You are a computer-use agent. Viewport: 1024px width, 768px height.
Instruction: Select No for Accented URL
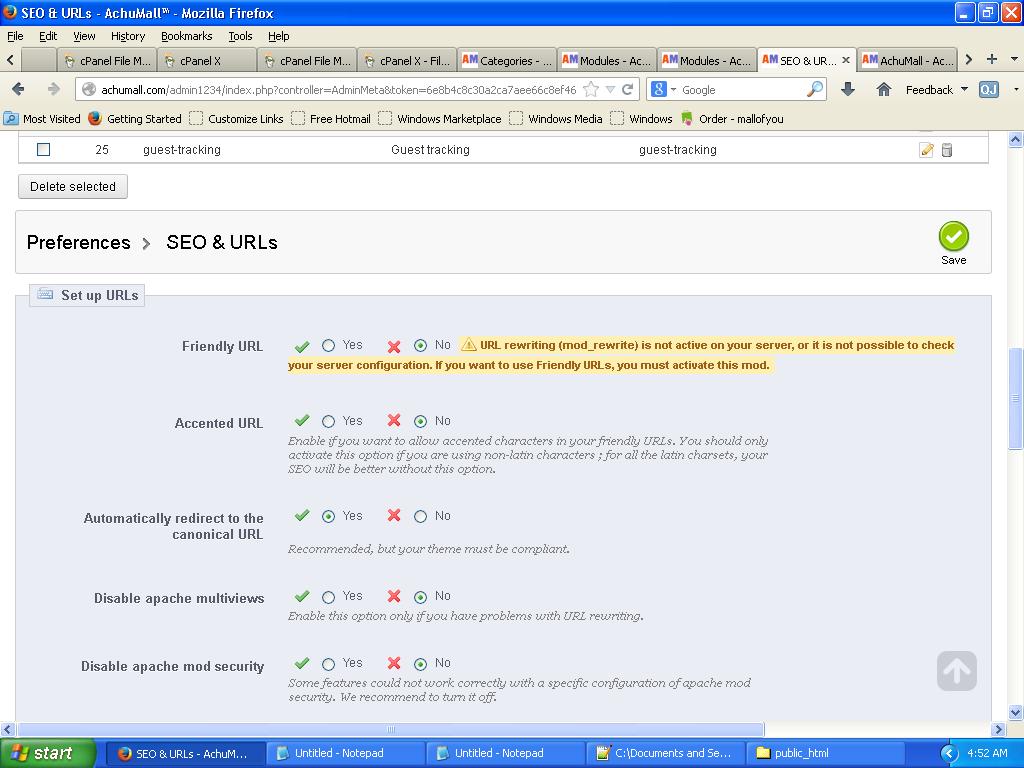421,421
